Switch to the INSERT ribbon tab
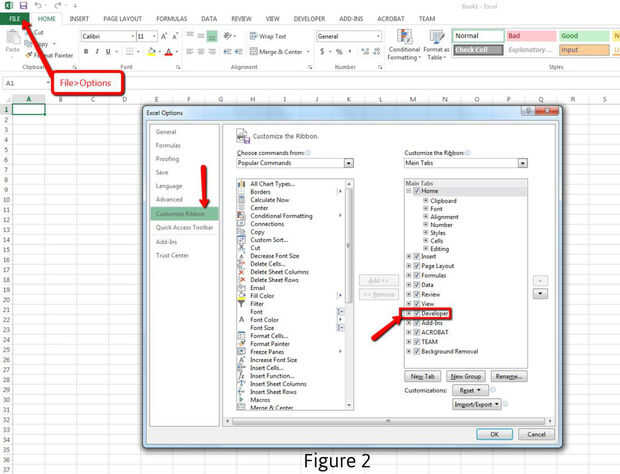620x474 pixels. pyautogui.click(x=79, y=19)
